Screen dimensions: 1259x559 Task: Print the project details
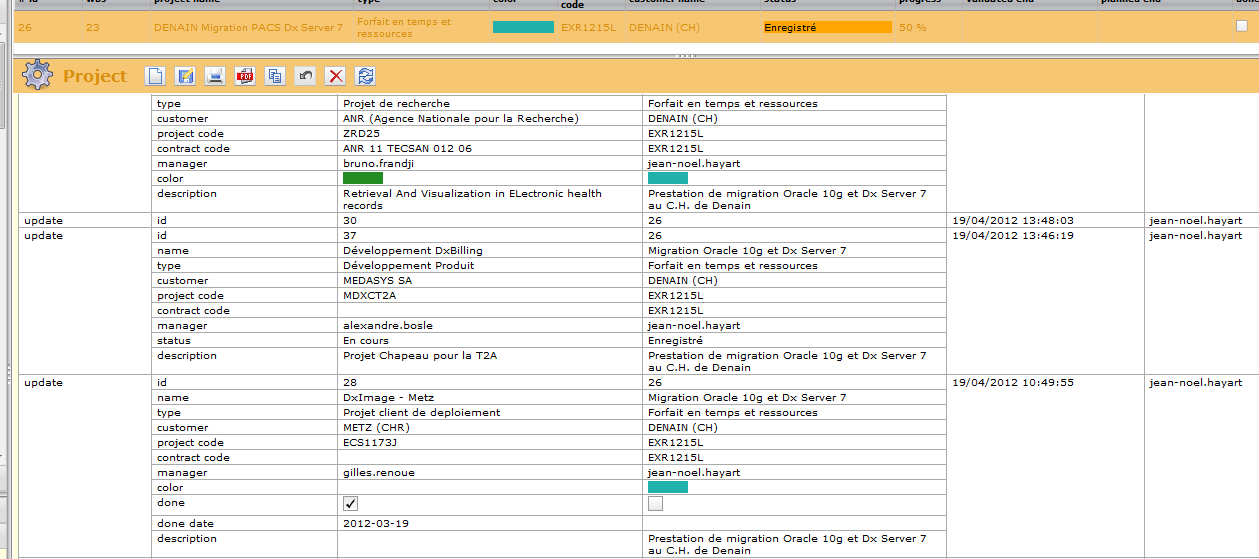coord(215,76)
